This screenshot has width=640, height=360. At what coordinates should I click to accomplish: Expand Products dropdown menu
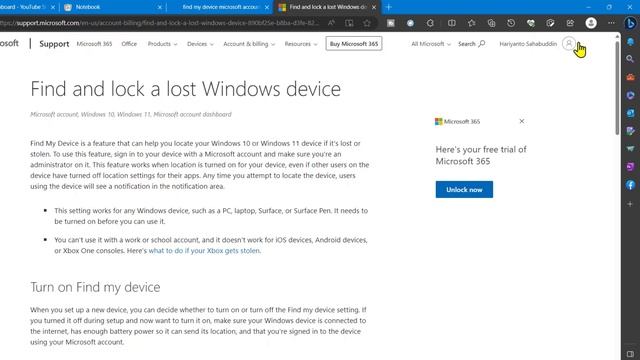162,44
